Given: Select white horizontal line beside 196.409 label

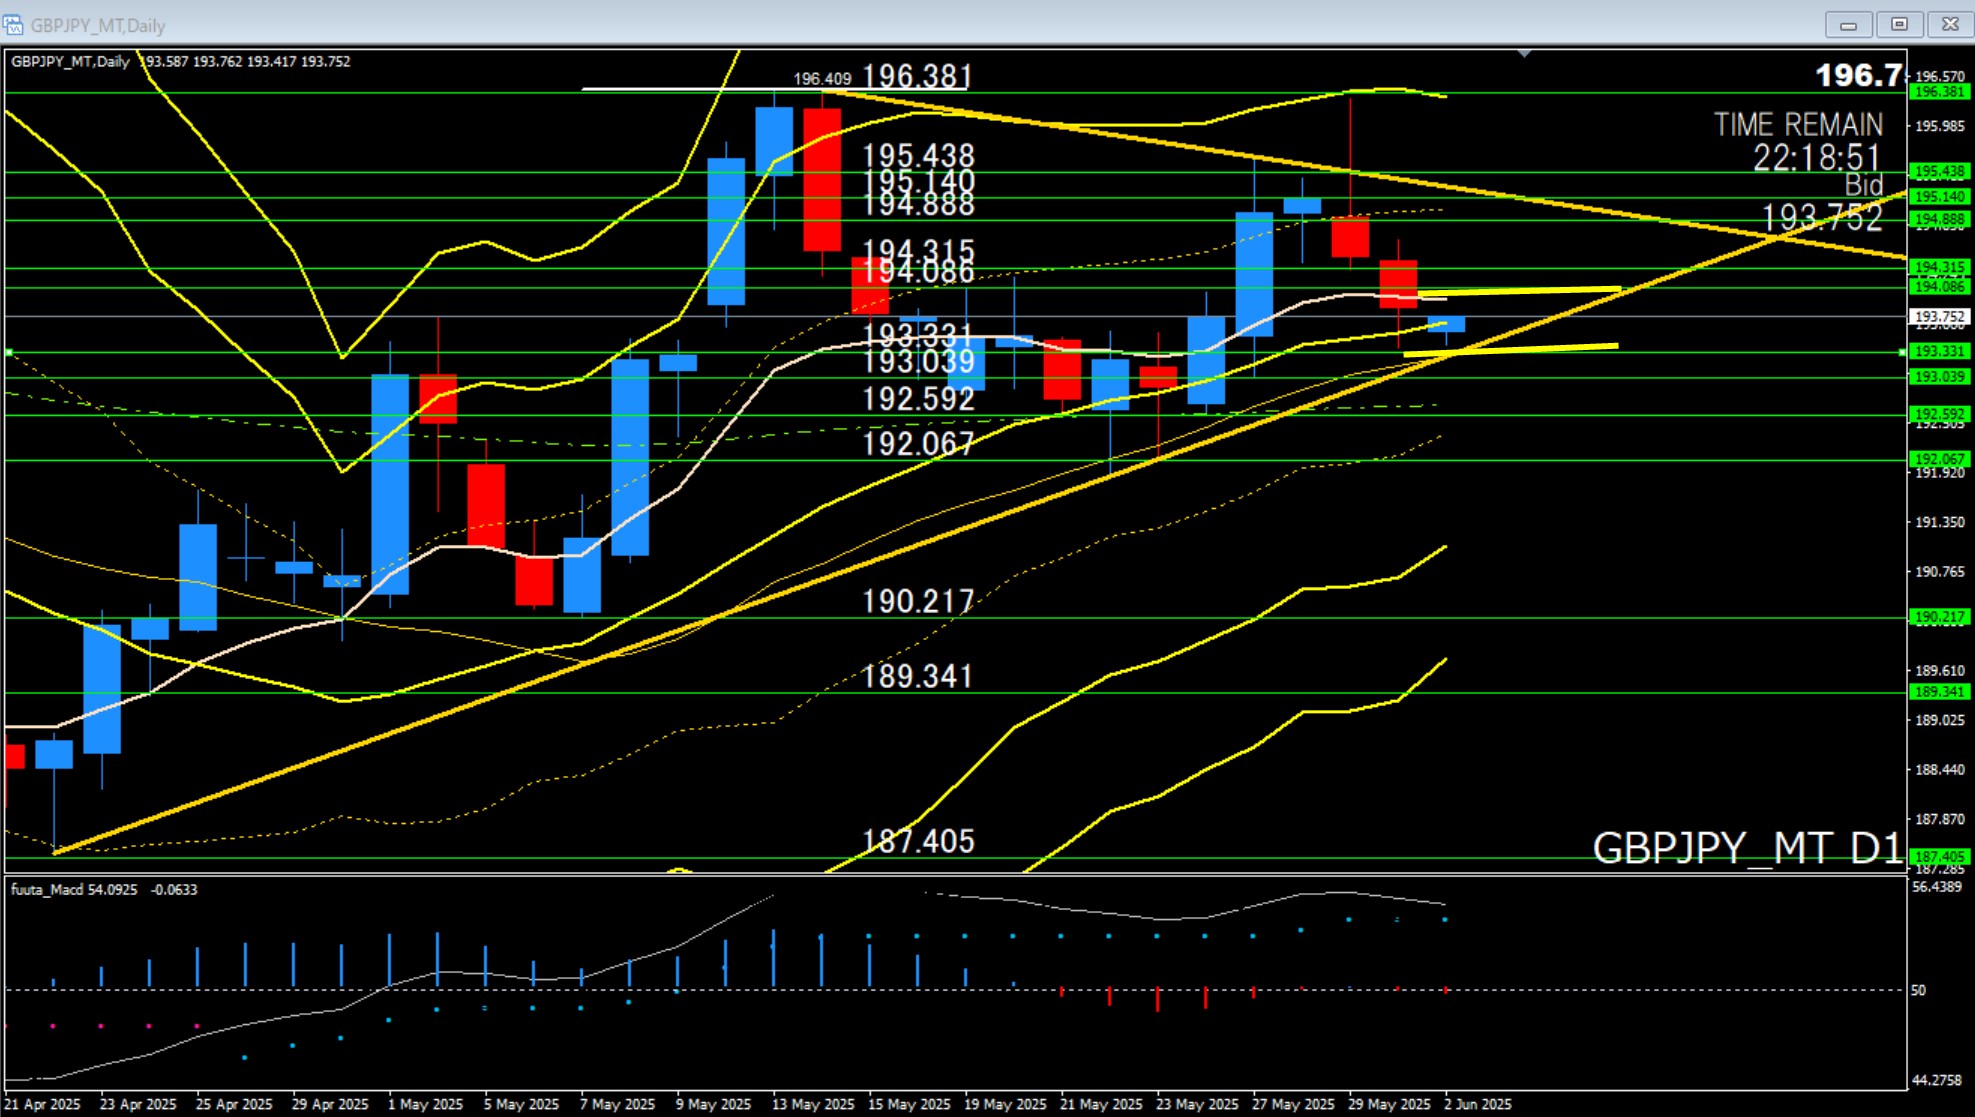Looking at the screenshot, I should click(775, 89).
